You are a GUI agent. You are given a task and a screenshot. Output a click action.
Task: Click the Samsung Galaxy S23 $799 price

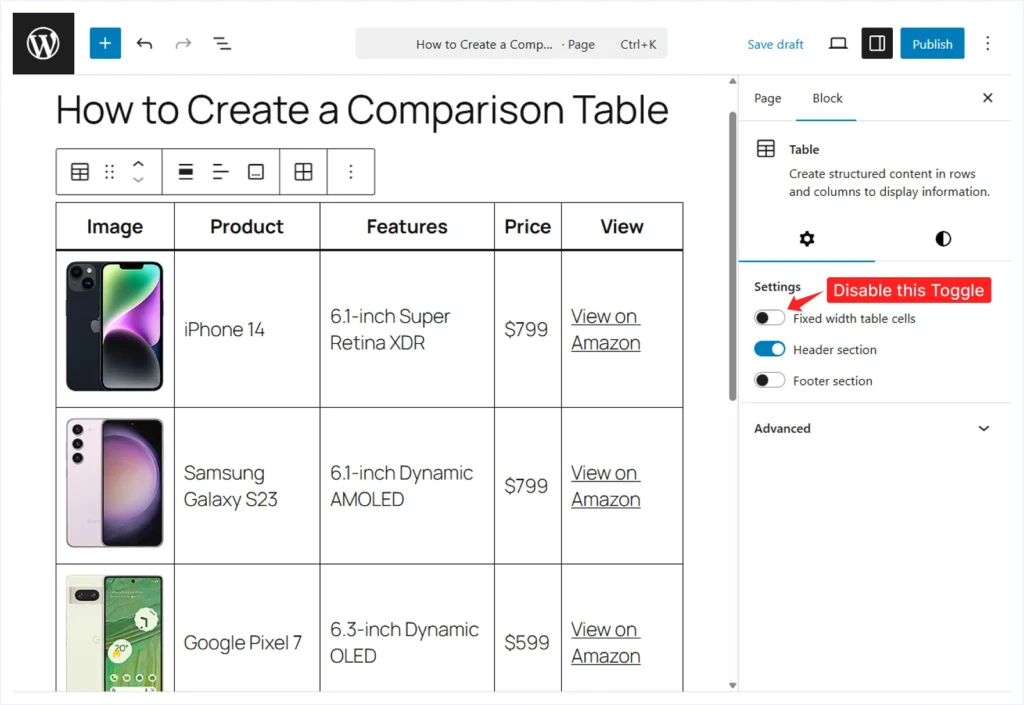[x=528, y=486]
